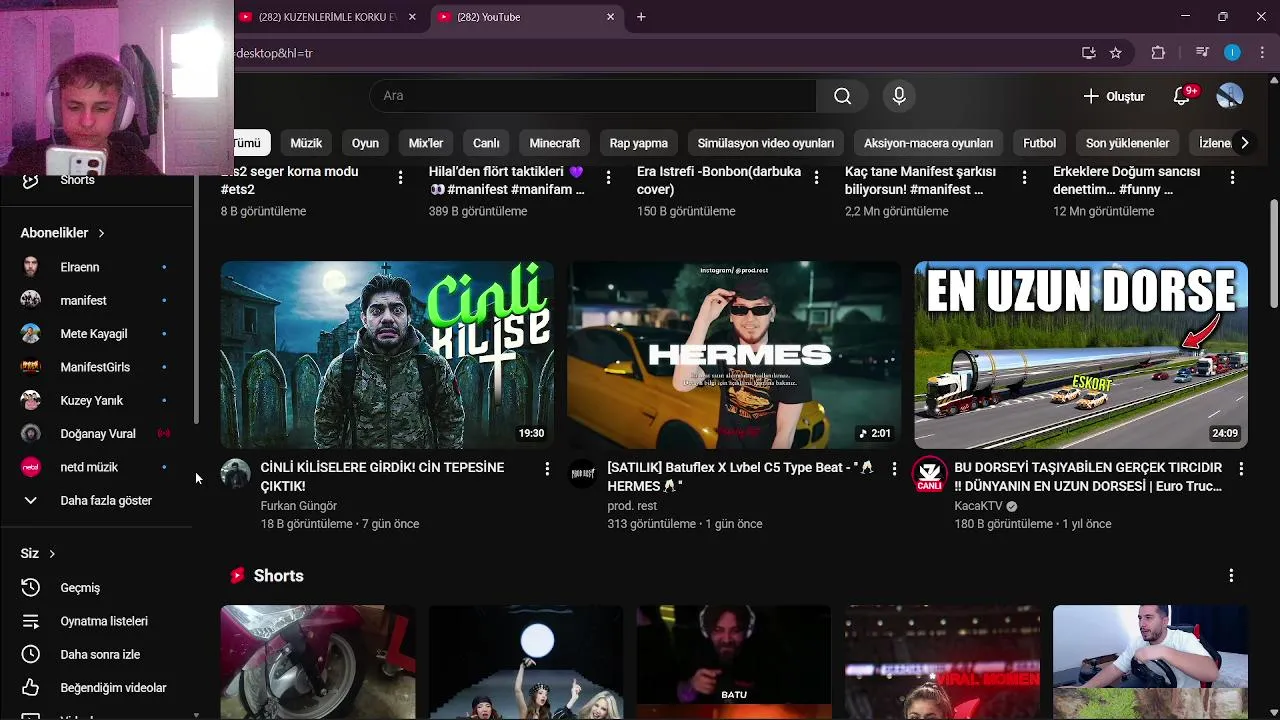Open CİNLİ KİLİSELERE GİRDİK video title
1280x720 pixels.
(x=382, y=477)
